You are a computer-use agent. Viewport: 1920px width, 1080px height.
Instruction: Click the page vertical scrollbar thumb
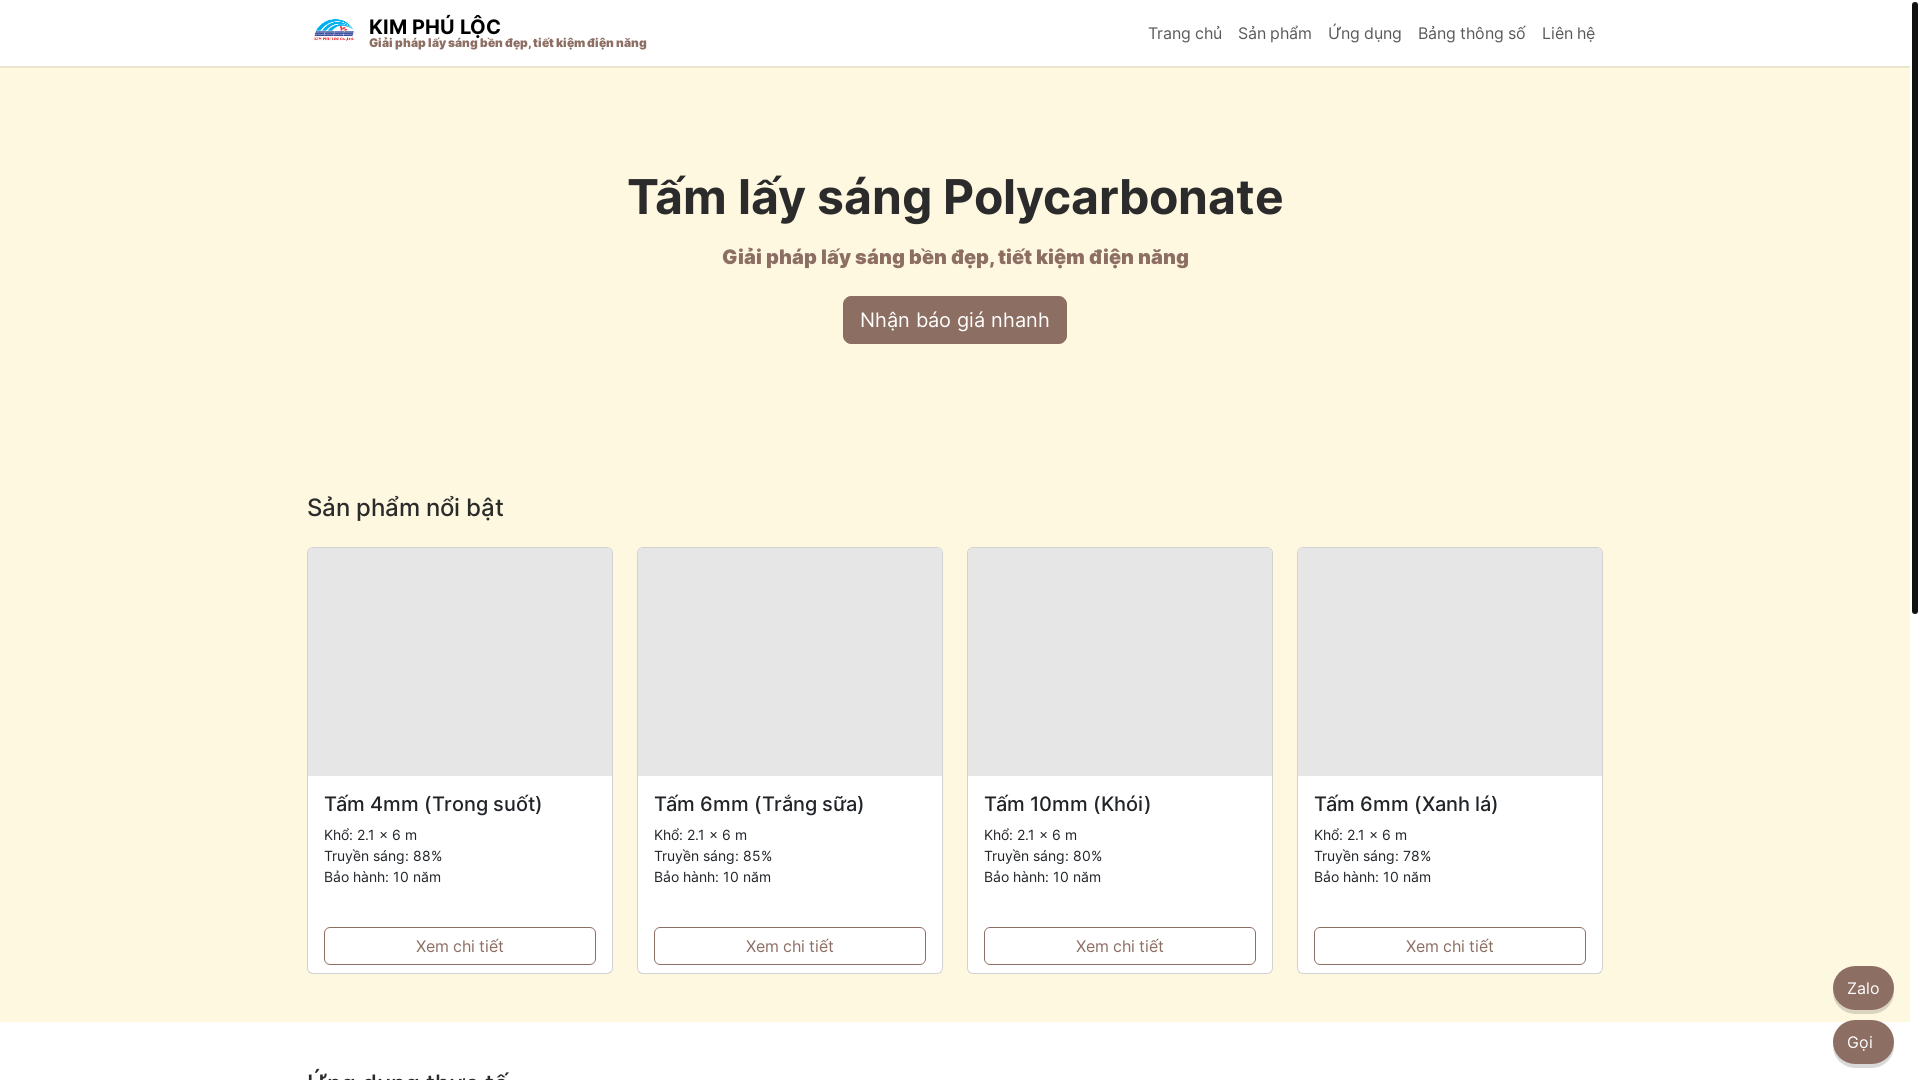(1915, 307)
